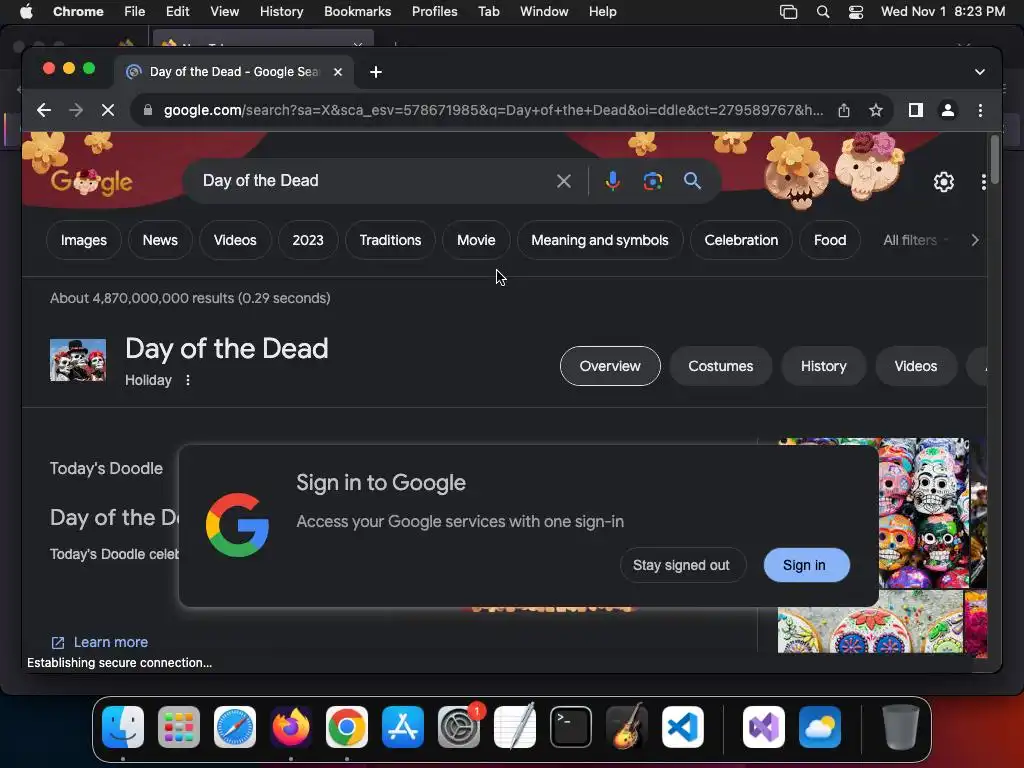The image size is (1024, 768).
Task: Open Launchpad from the Dock
Action: [179, 727]
